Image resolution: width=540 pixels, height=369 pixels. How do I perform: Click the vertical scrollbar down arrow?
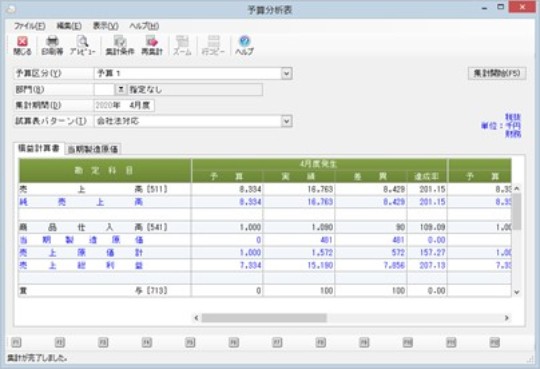pyautogui.click(x=516, y=292)
